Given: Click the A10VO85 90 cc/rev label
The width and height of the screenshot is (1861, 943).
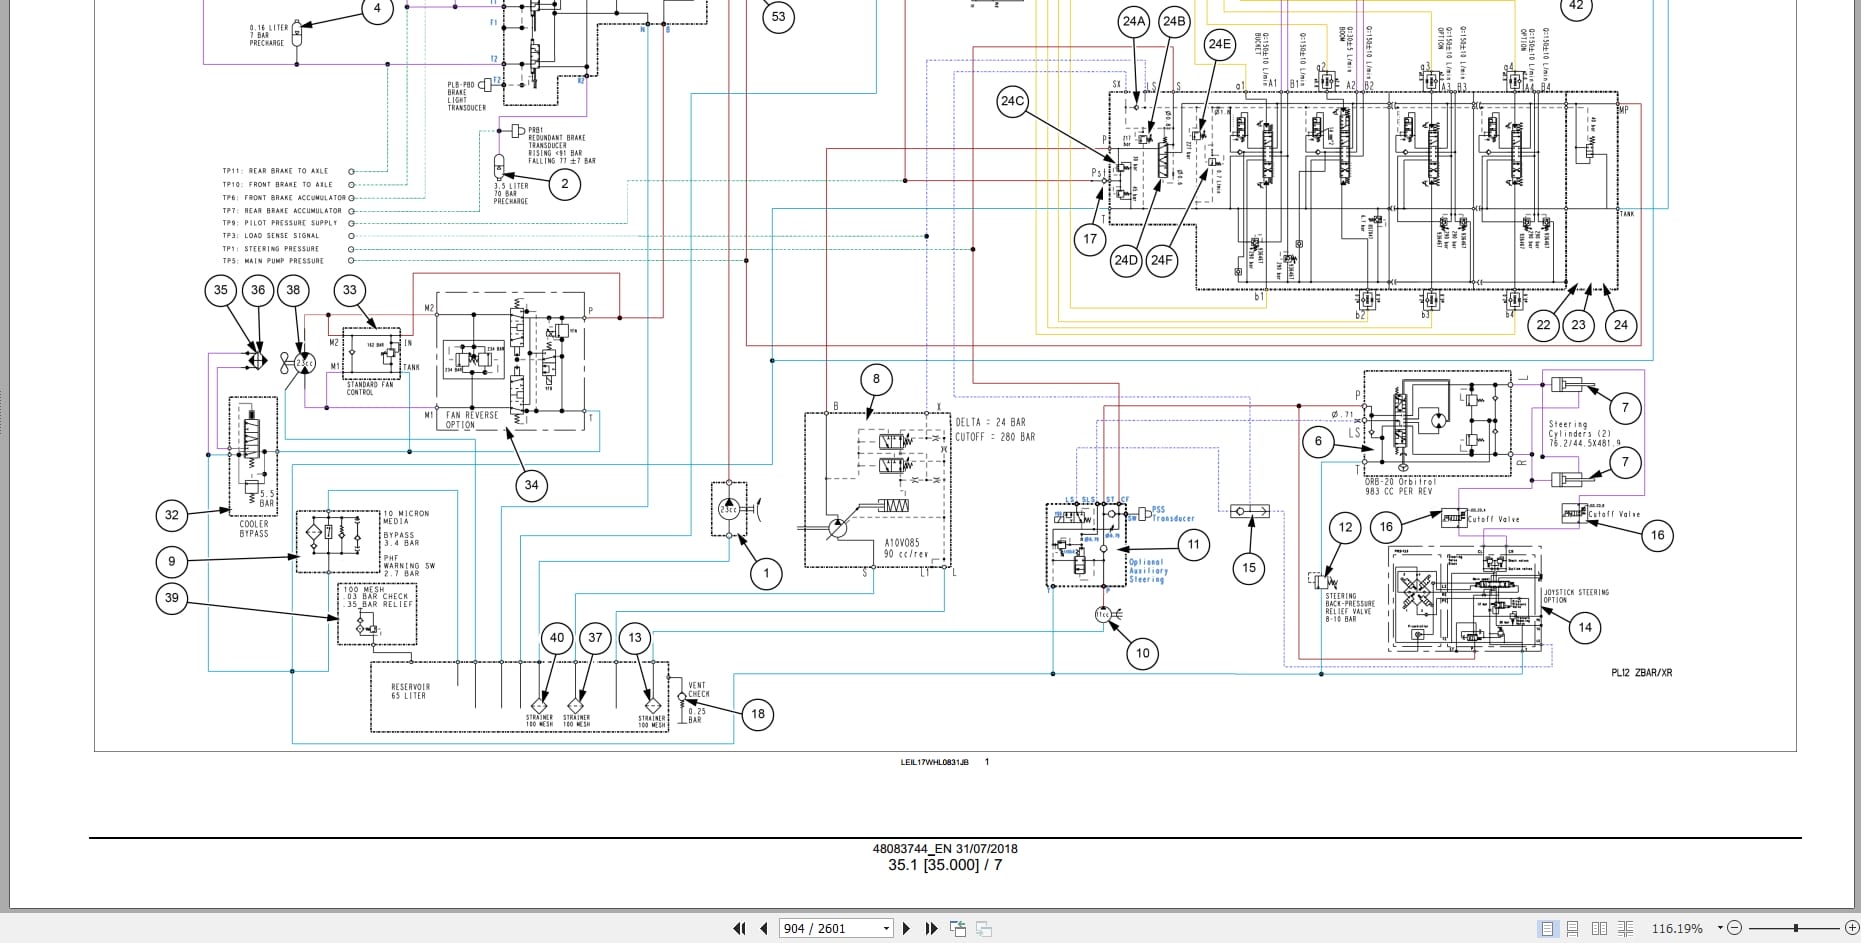Looking at the screenshot, I should tap(906, 549).
